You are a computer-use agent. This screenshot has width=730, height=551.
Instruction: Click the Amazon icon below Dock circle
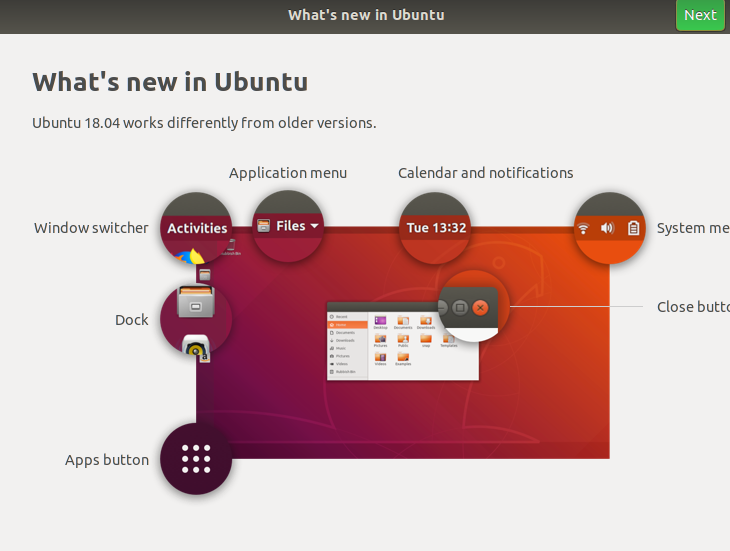[x=205, y=357]
